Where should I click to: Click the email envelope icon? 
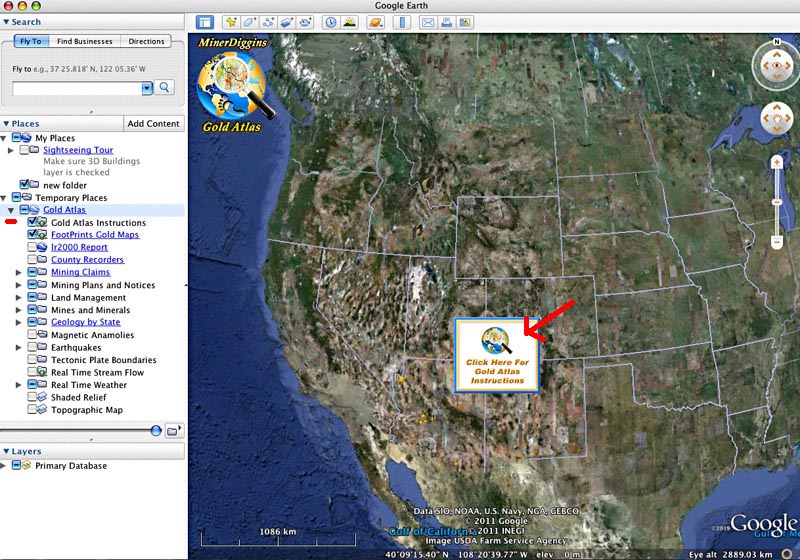(428, 22)
